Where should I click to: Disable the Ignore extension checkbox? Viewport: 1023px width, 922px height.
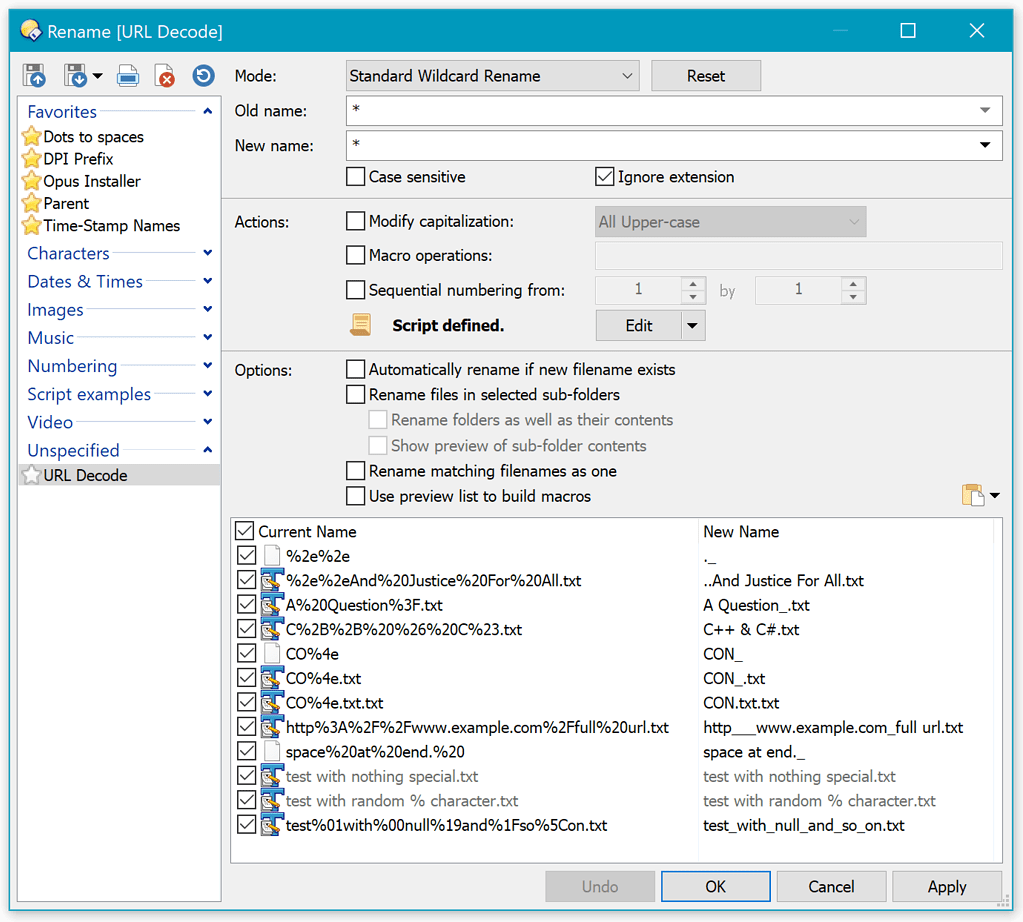tap(604, 176)
